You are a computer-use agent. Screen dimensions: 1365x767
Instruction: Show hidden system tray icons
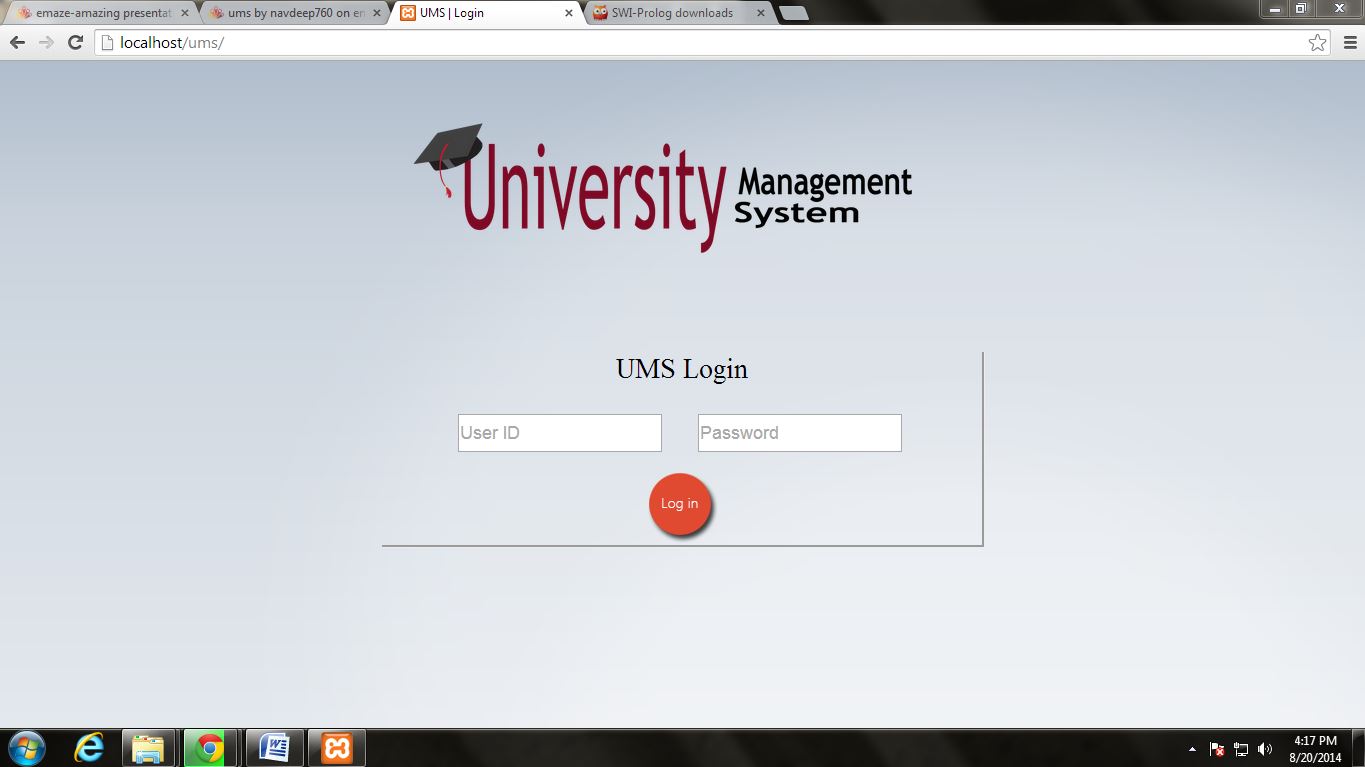tap(1192, 749)
